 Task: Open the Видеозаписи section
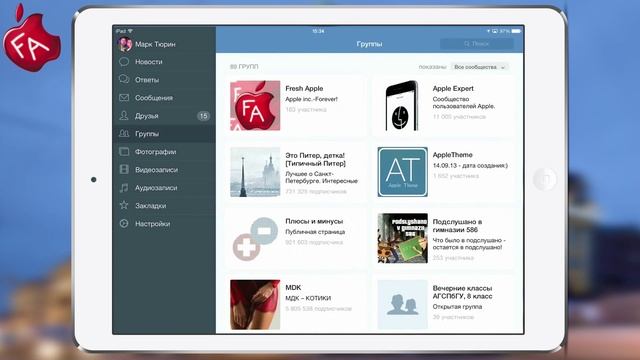pos(156,169)
